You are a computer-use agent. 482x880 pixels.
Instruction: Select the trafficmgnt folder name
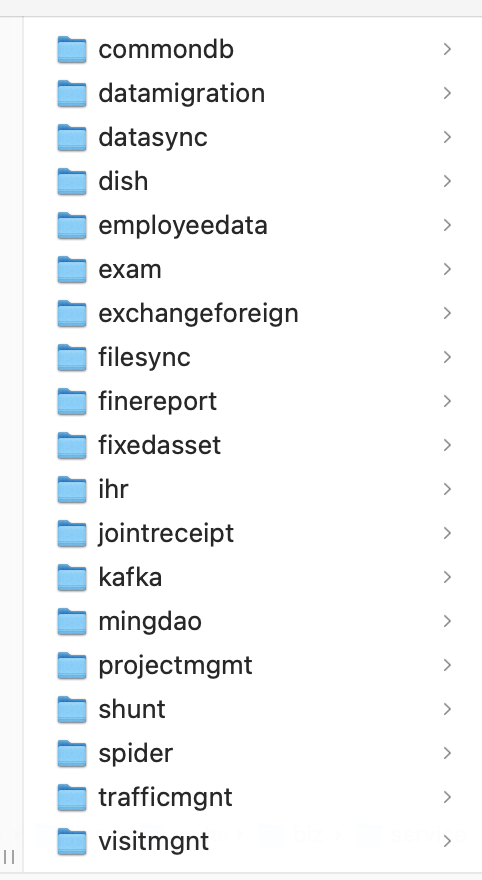point(165,797)
